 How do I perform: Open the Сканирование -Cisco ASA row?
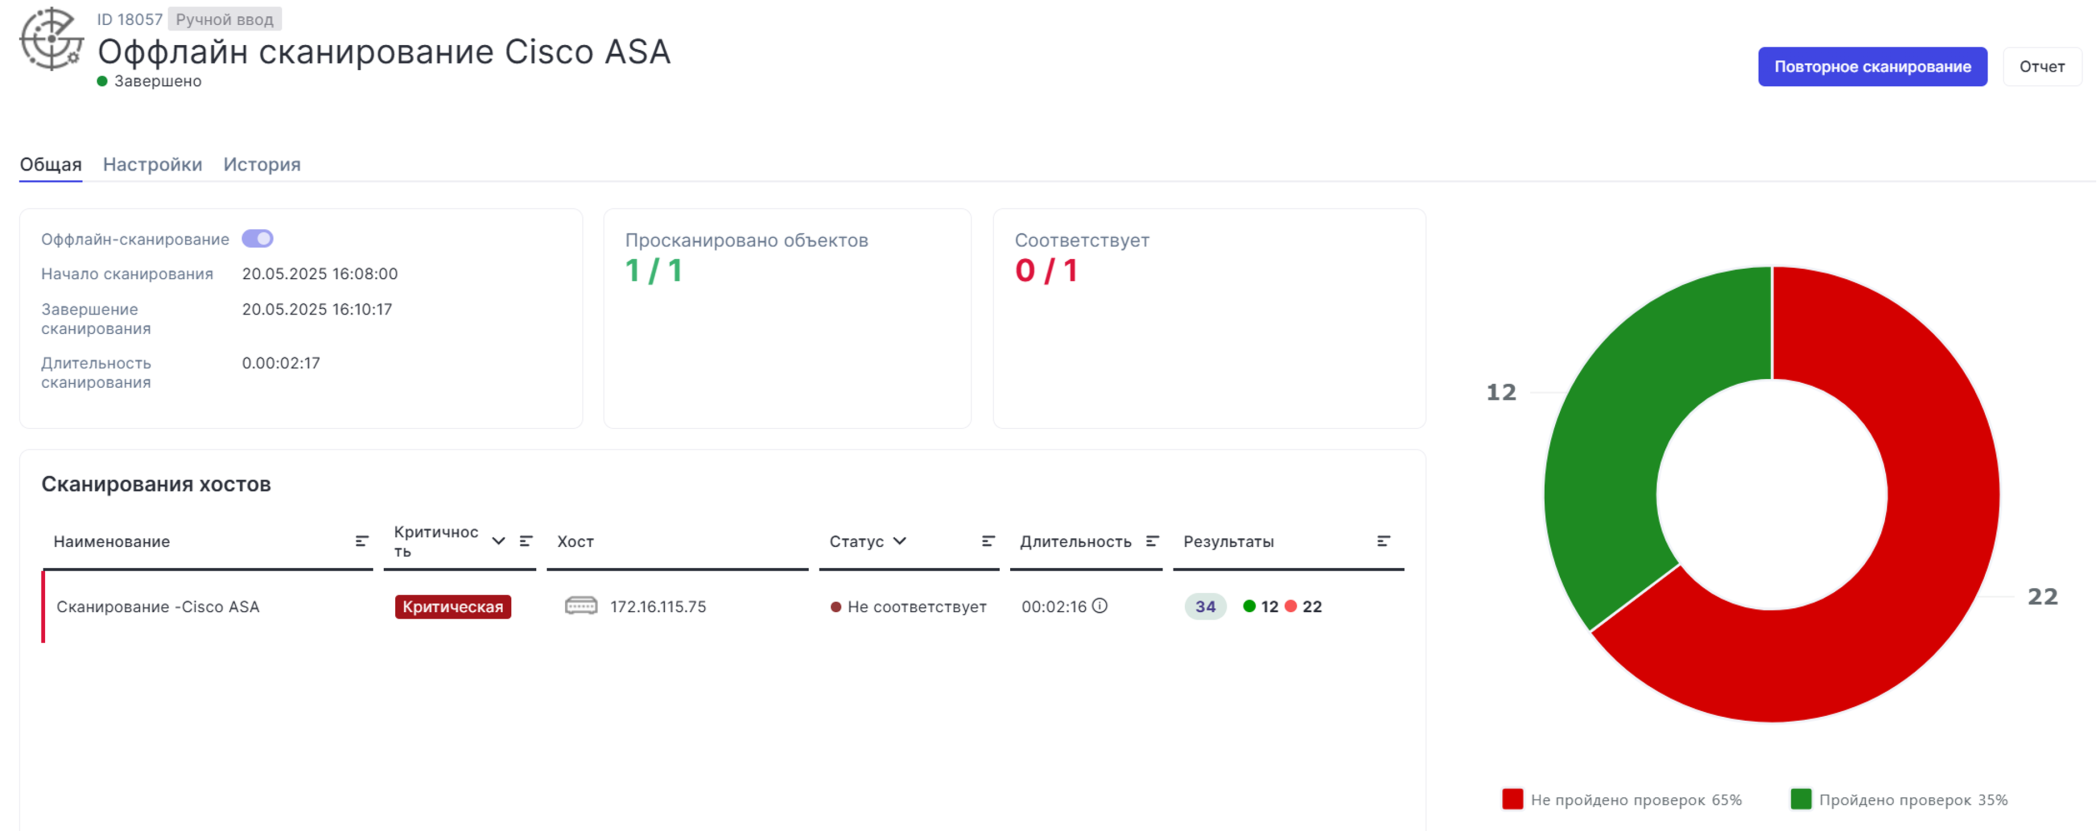click(x=158, y=607)
